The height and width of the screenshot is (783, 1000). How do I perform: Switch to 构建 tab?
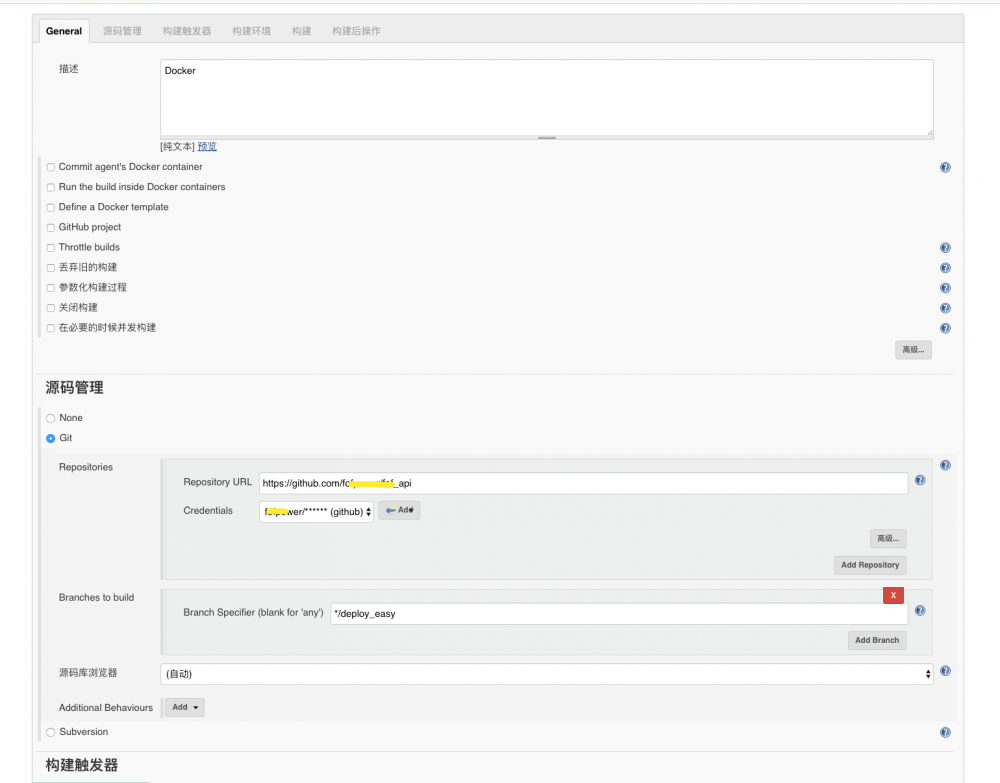301,31
